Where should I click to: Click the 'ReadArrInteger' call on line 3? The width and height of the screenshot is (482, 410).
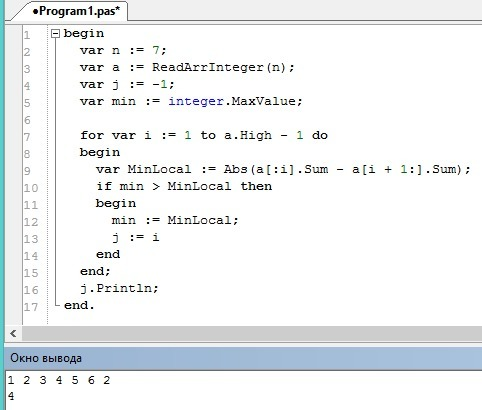[x=208, y=67]
